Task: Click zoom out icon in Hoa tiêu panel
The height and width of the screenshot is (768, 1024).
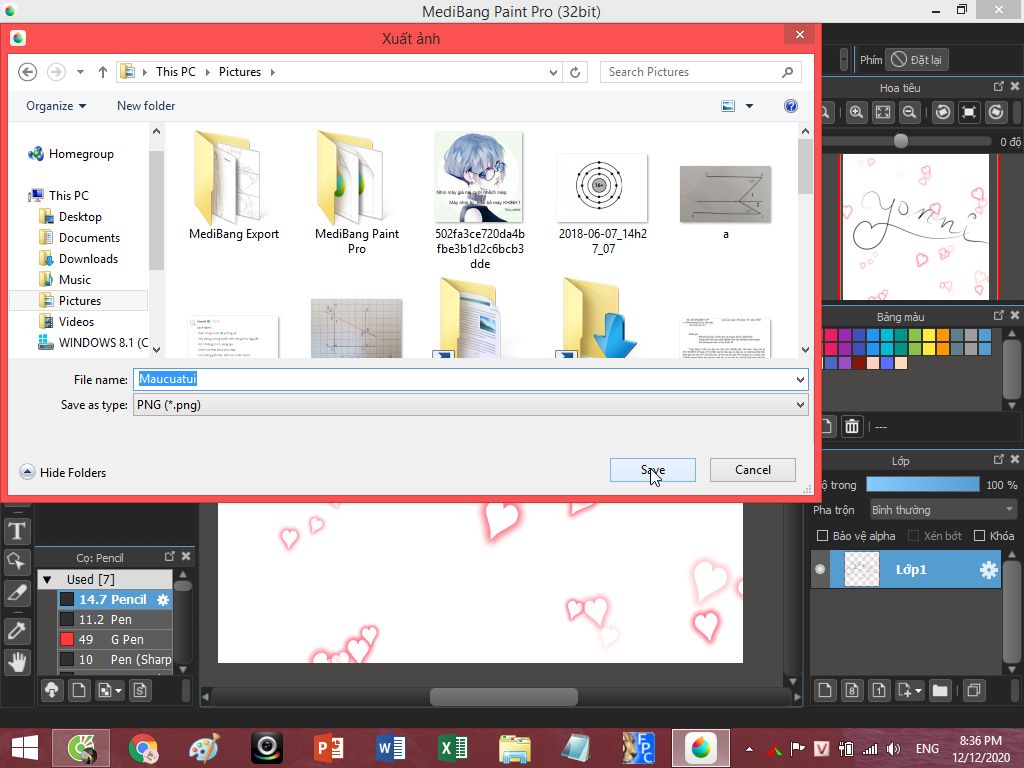Action: coord(909,112)
